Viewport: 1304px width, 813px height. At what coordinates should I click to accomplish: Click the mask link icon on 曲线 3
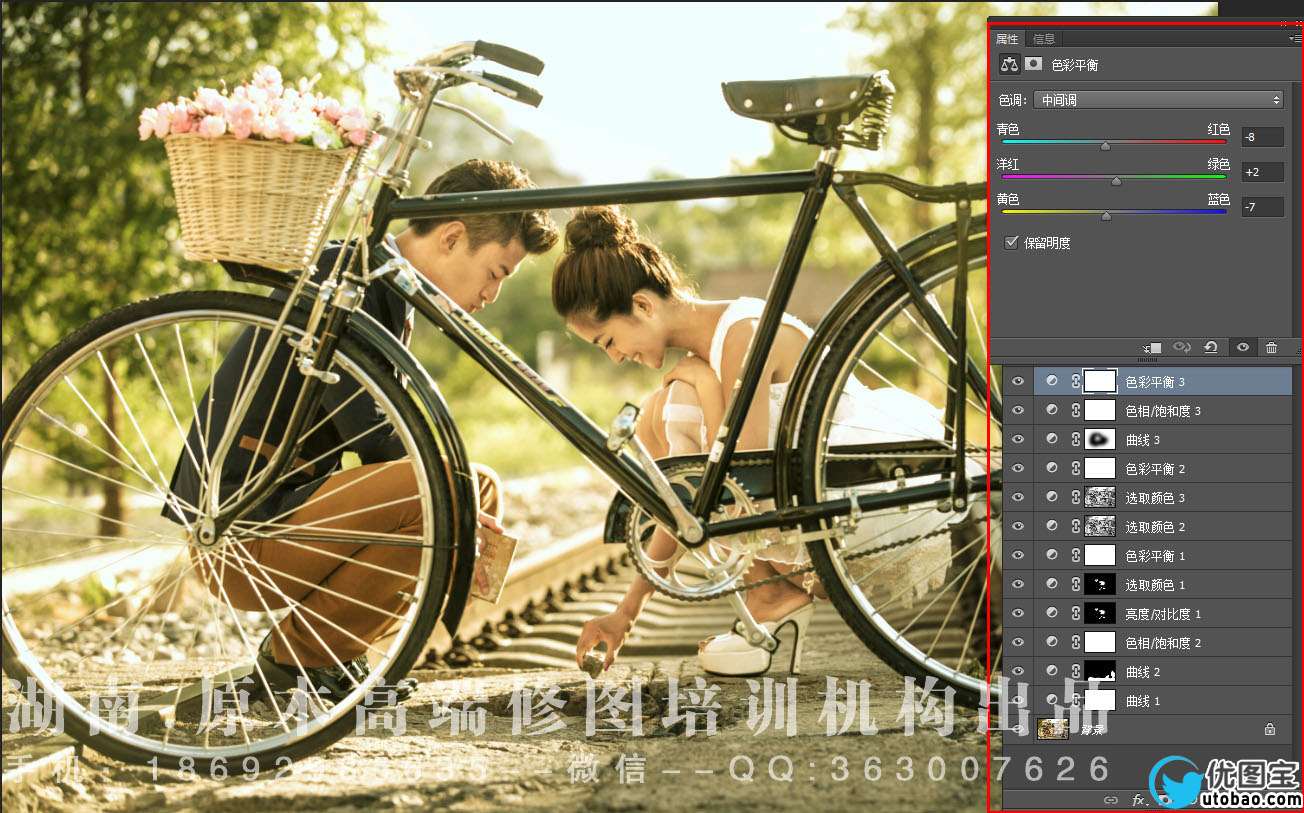1076,439
